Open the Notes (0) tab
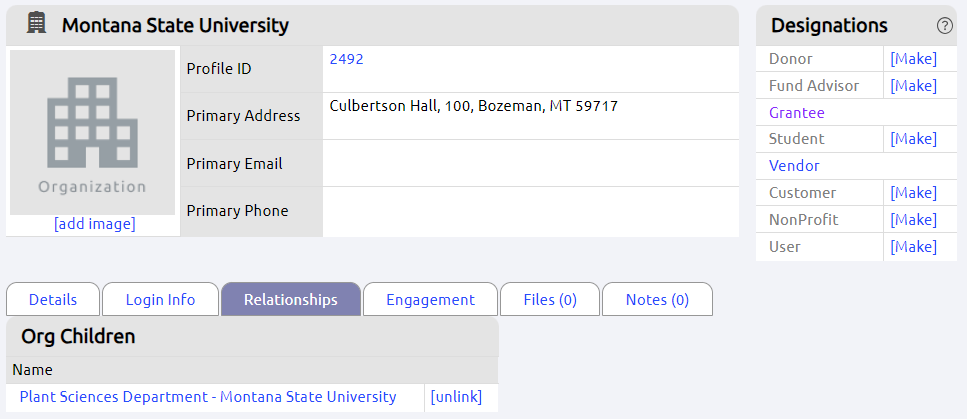967x419 pixels. tap(657, 299)
